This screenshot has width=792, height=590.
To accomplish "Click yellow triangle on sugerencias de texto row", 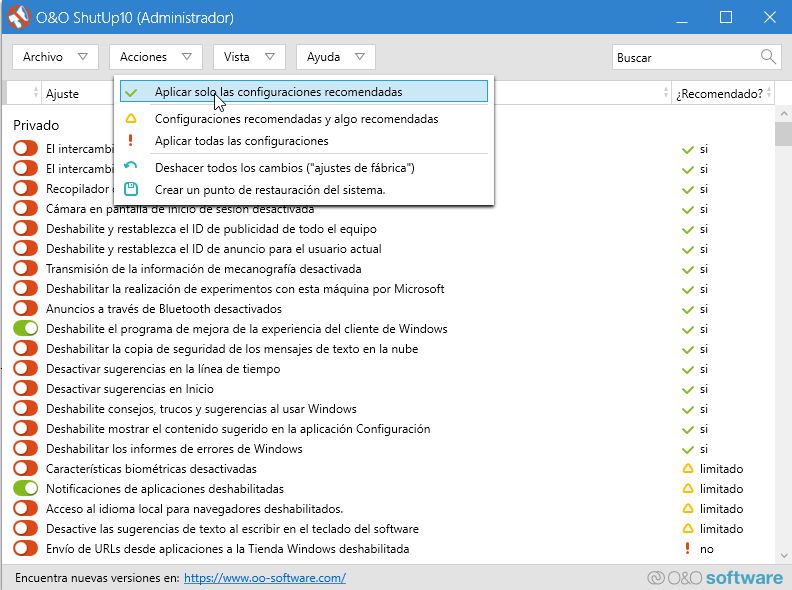I will point(687,528).
